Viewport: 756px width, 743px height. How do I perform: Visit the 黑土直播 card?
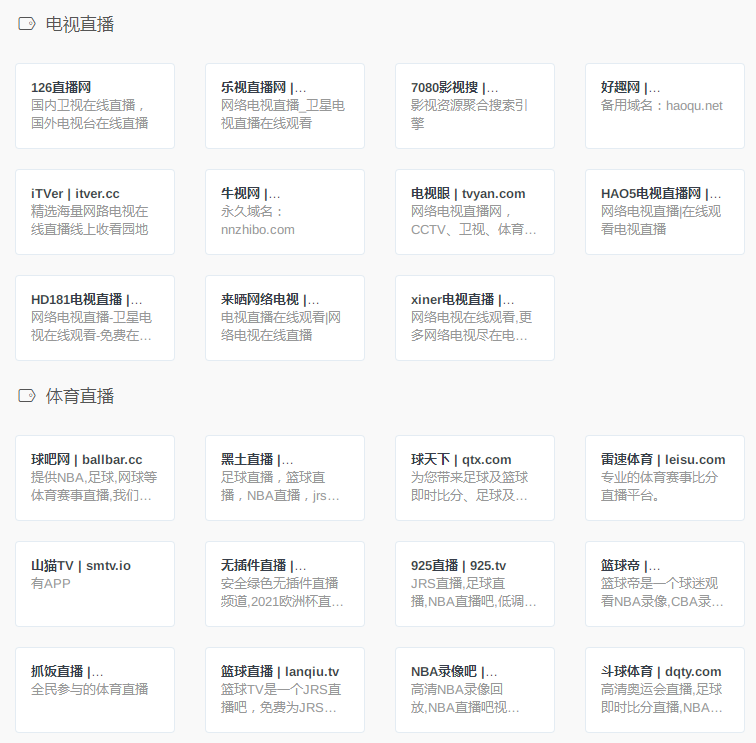[285, 478]
